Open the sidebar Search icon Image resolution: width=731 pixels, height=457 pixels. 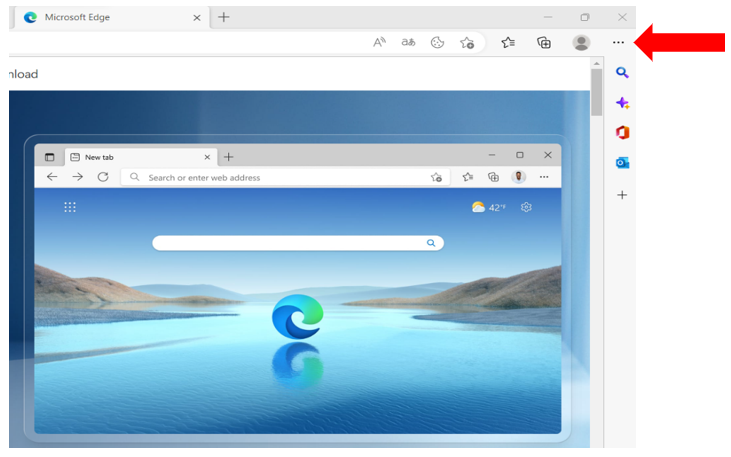click(x=622, y=72)
